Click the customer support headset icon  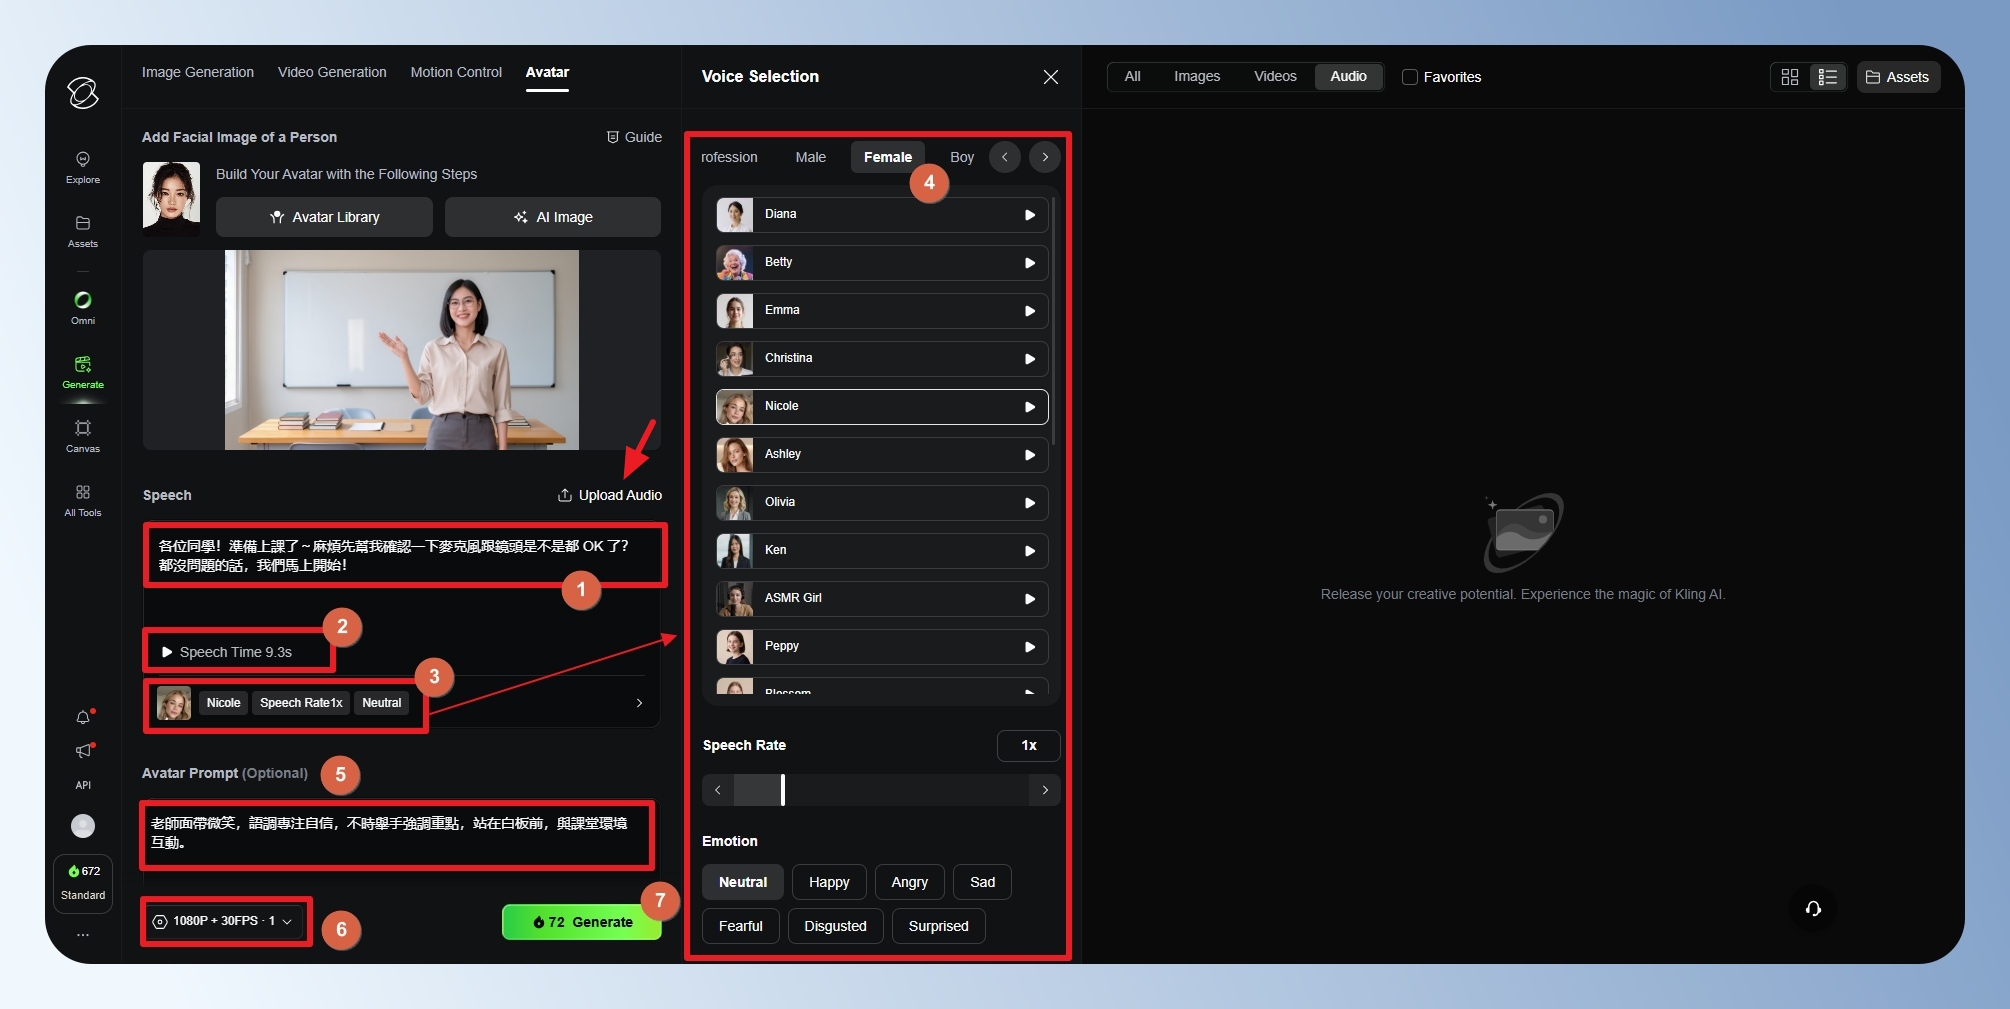(1812, 908)
